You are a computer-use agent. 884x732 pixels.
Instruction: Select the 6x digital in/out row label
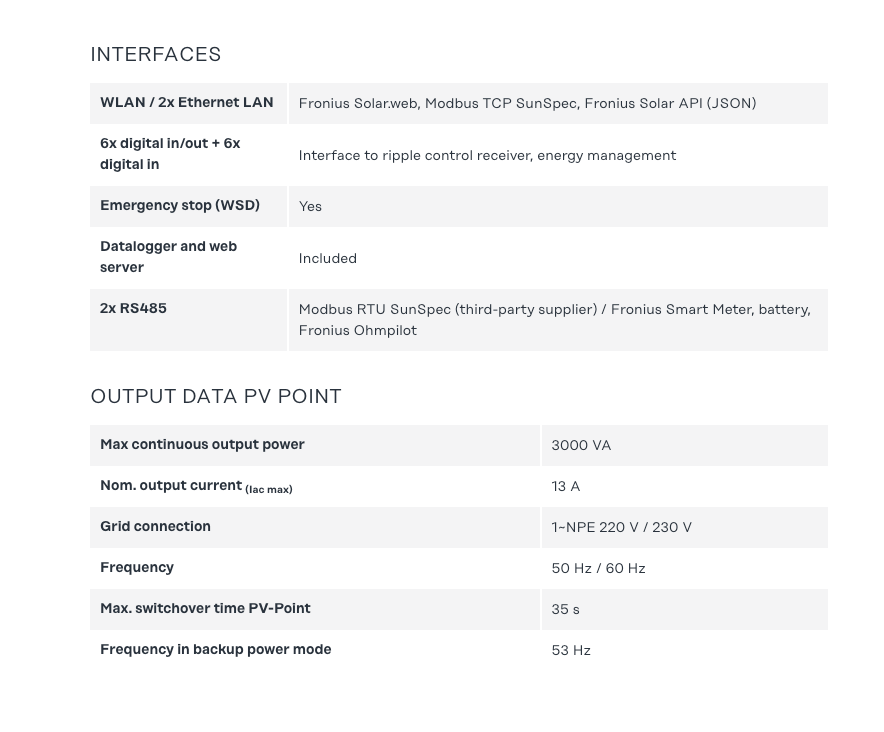coord(170,154)
